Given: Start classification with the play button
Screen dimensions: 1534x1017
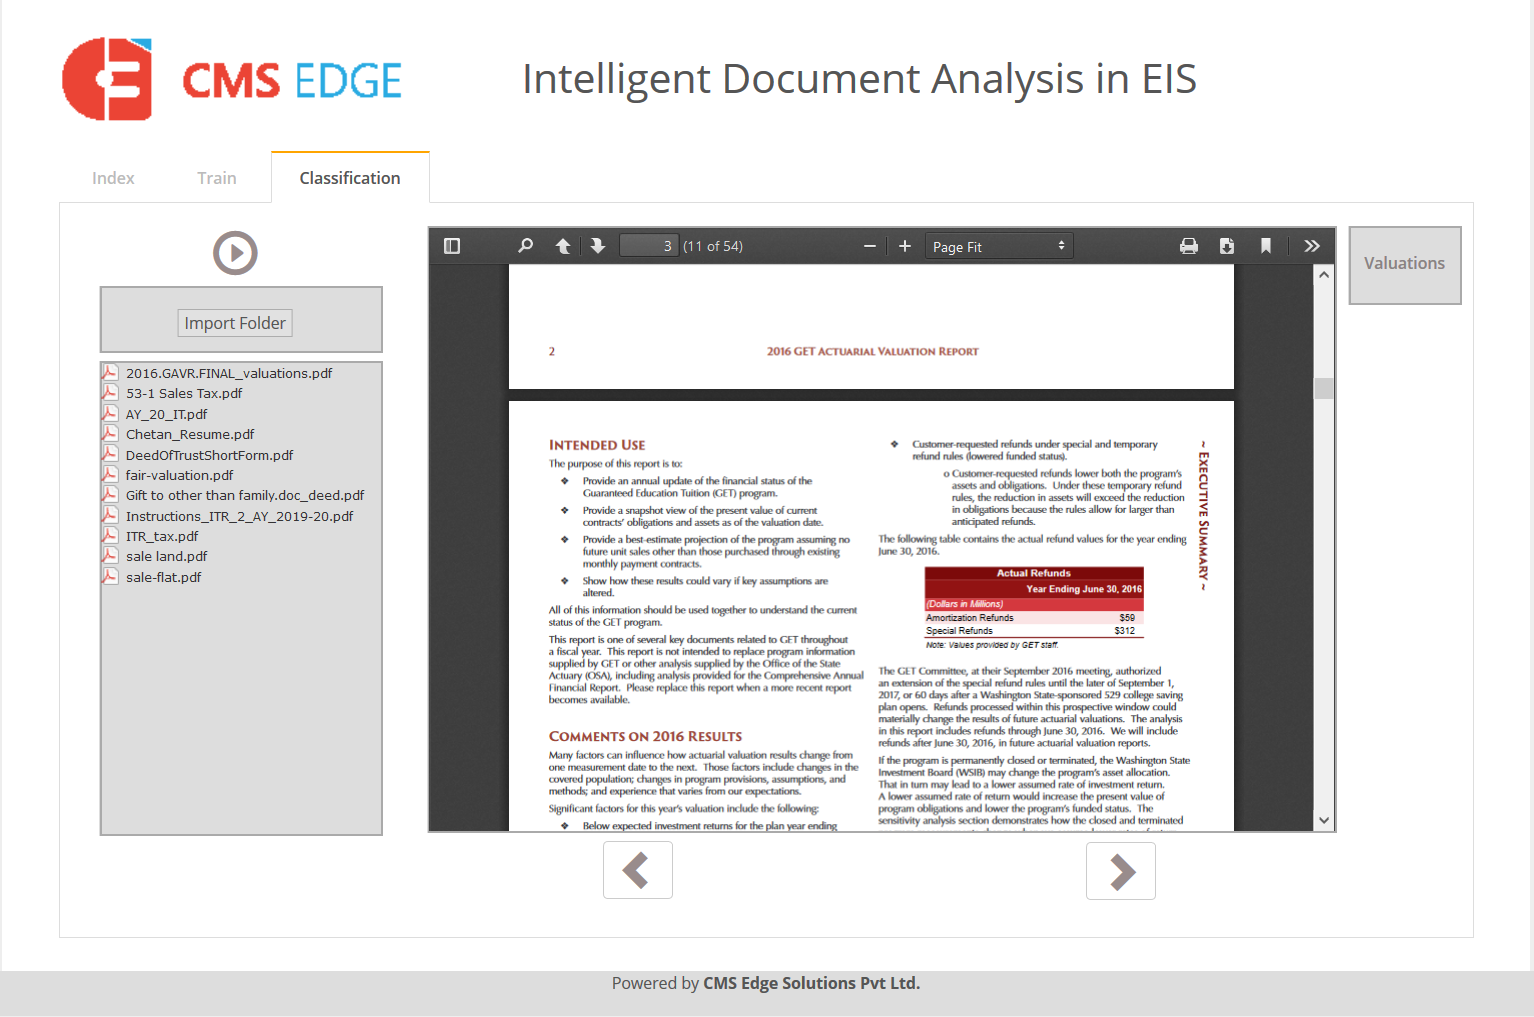Looking at the screenshot, I should [x=236, y=253].
